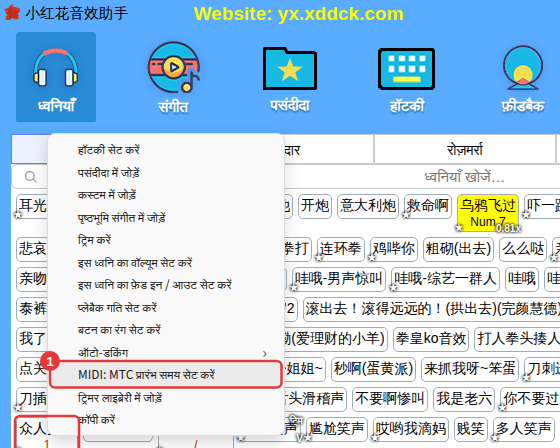Play the 滚出去！滚得远远的 sound button
The height and width of the screenshot is (448, 560).
[431, 309]
